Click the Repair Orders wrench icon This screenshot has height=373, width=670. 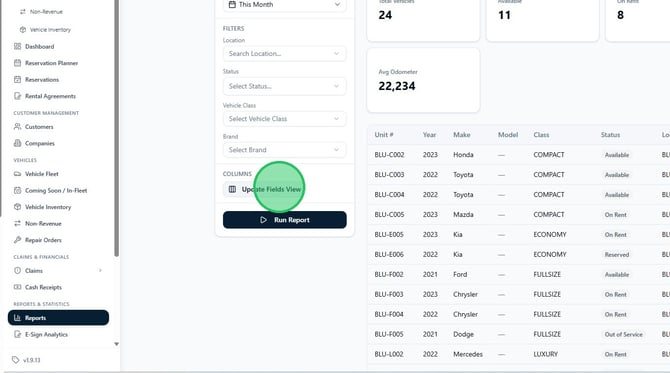click(18, 240)
